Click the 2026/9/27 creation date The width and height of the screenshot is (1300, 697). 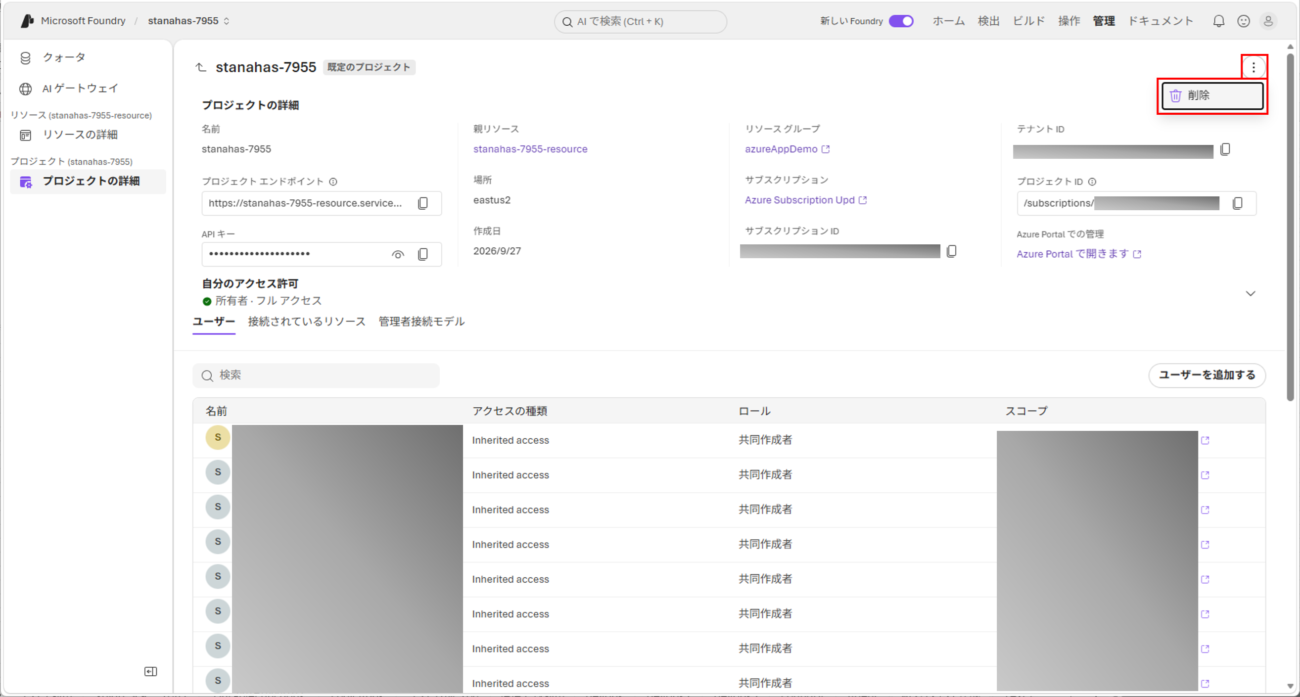497,251
